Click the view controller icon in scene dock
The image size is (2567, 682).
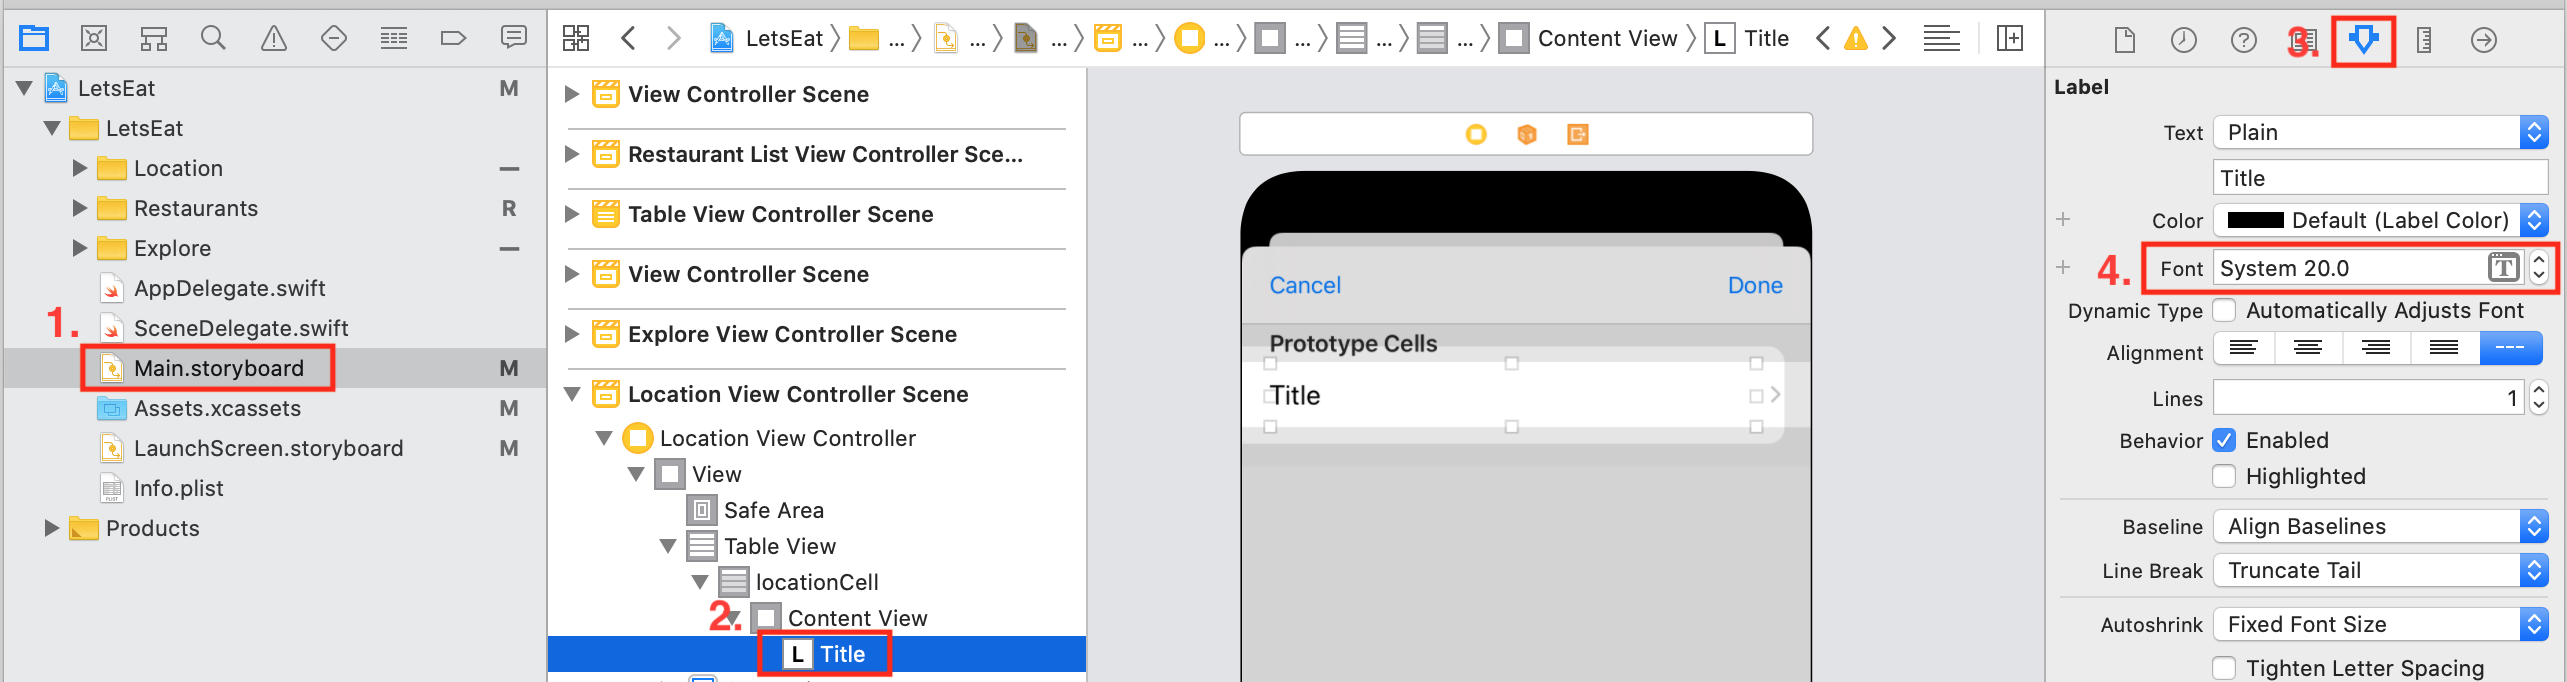[x=1476, y=134]
